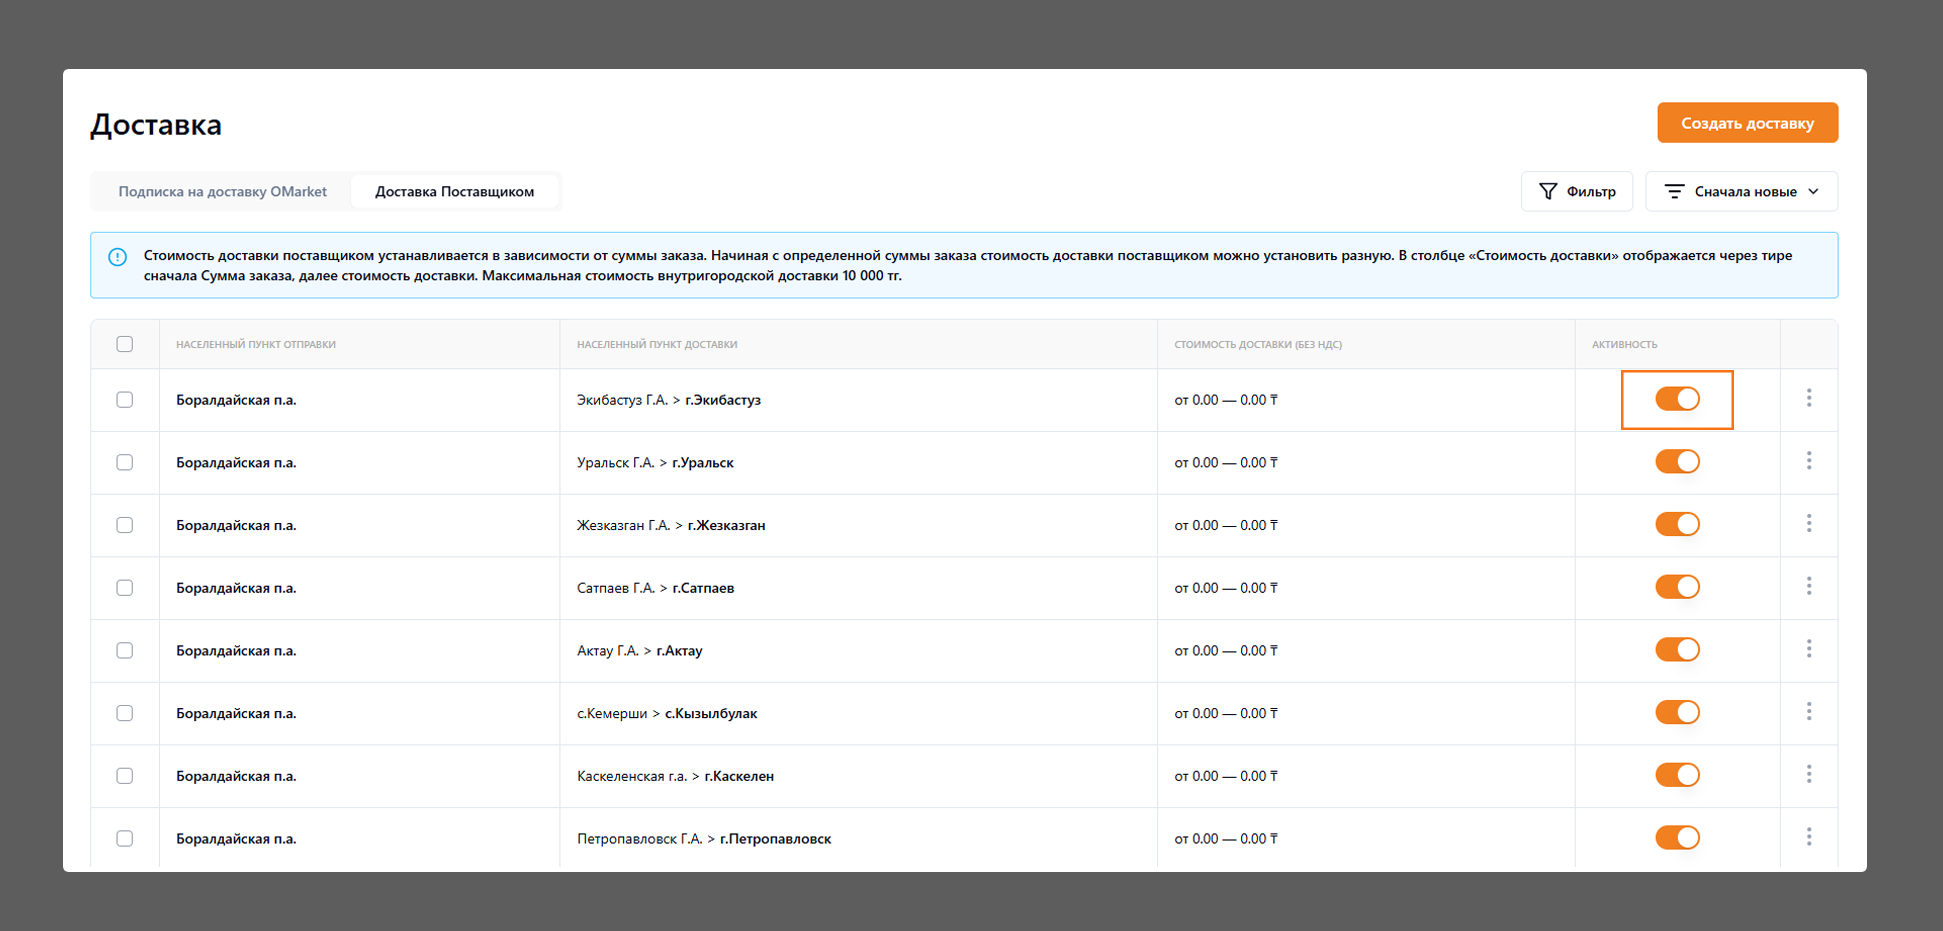Click destination г.Петропавловск cell text

pyautogui.click(x=775, y=838)
